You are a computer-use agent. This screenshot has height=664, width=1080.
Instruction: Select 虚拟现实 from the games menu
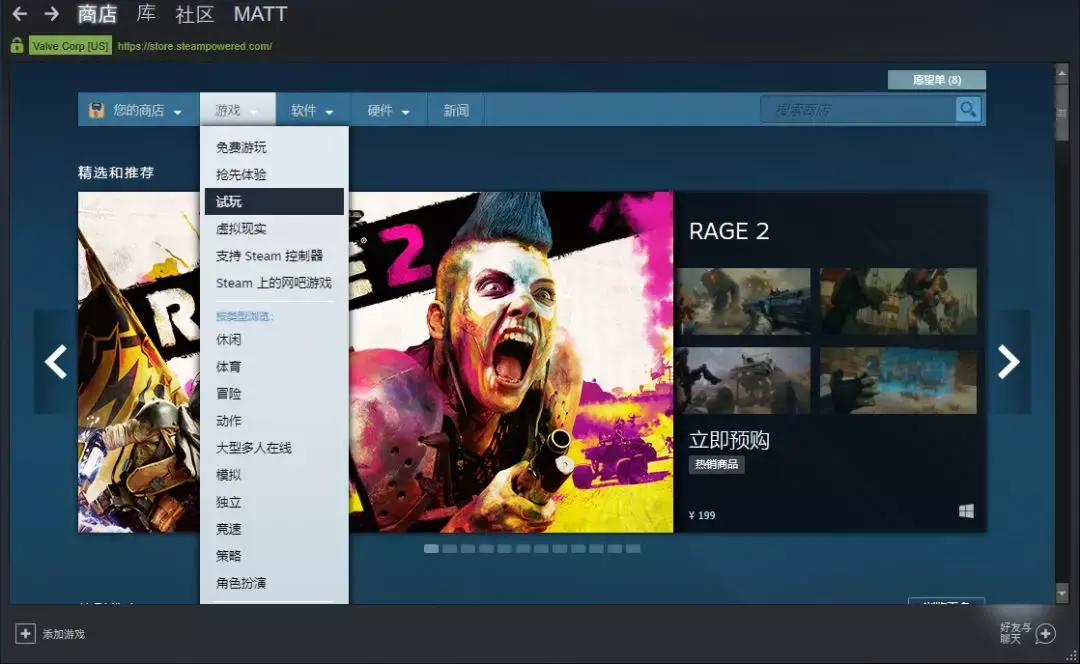tap(241, 229)
